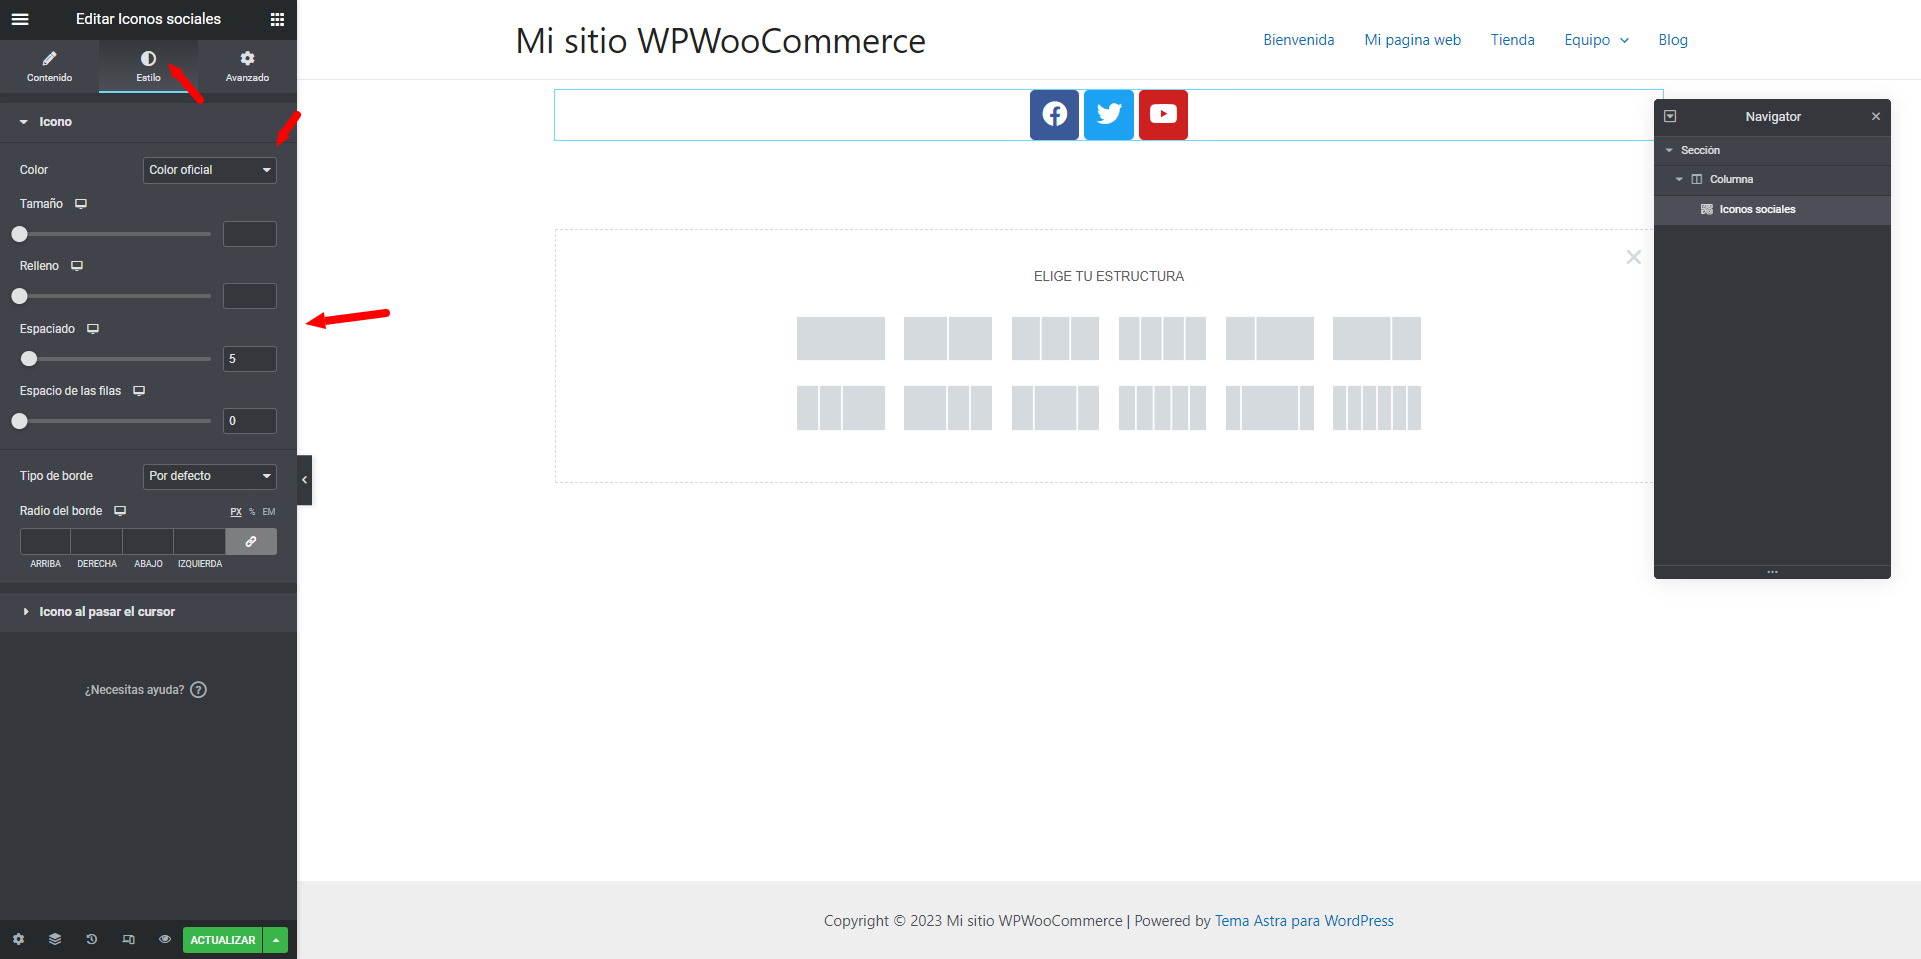
Task: Expand Icono al pasar el cursor section
Action: 148,612
